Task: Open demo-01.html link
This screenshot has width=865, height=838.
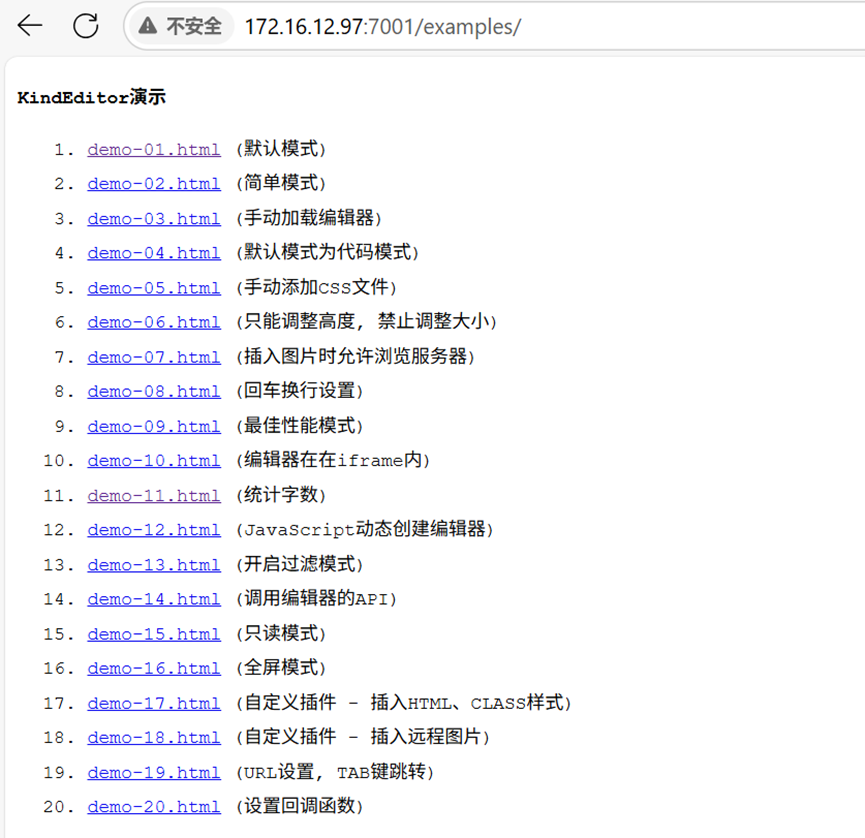Action: tap(154, 149)
